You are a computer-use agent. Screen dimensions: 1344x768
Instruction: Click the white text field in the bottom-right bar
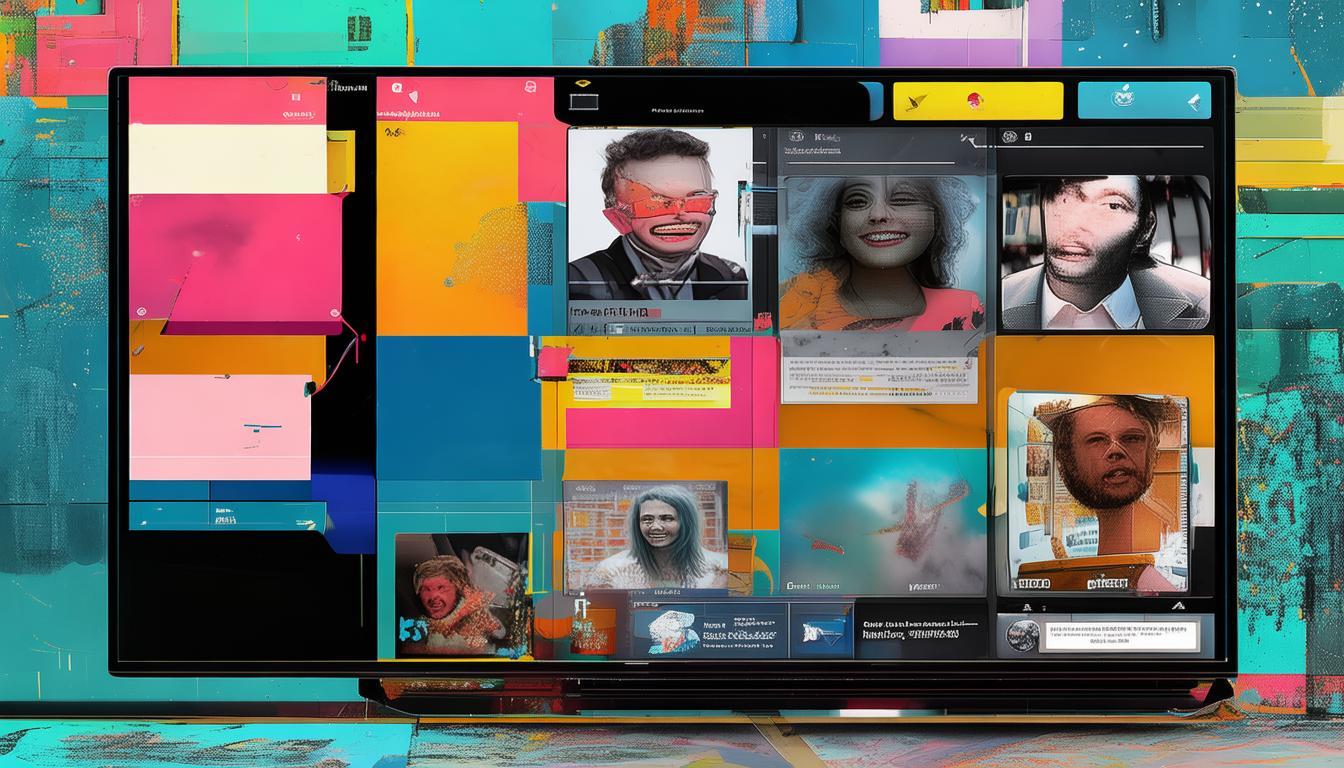[x=1118, y=635]
